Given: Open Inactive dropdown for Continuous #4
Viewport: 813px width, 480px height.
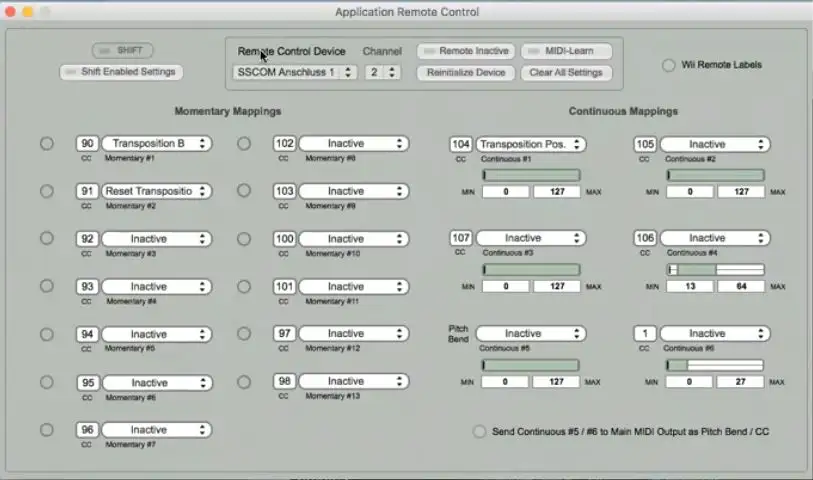Looking at the screenshot, I should coord(715,238).
